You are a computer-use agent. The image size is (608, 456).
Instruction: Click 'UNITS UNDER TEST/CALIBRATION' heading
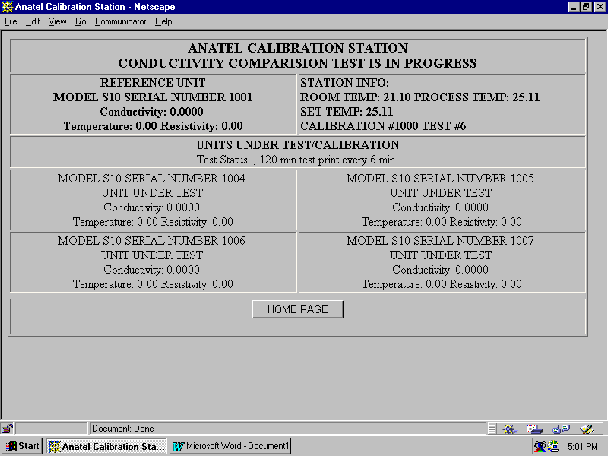[x=298, y=145]
